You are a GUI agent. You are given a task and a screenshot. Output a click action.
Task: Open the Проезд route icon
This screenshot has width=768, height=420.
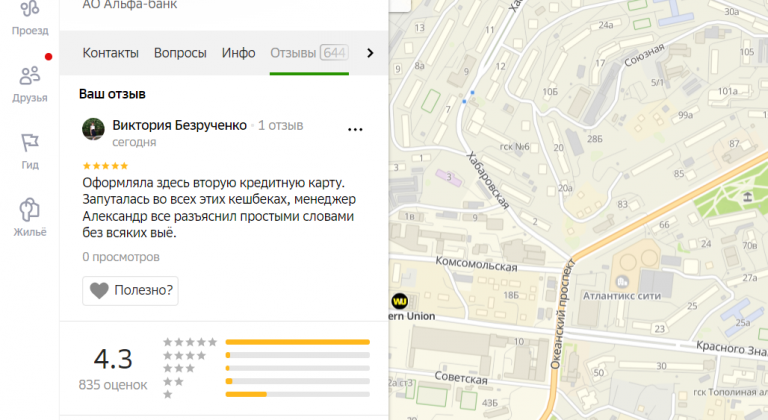30,10
